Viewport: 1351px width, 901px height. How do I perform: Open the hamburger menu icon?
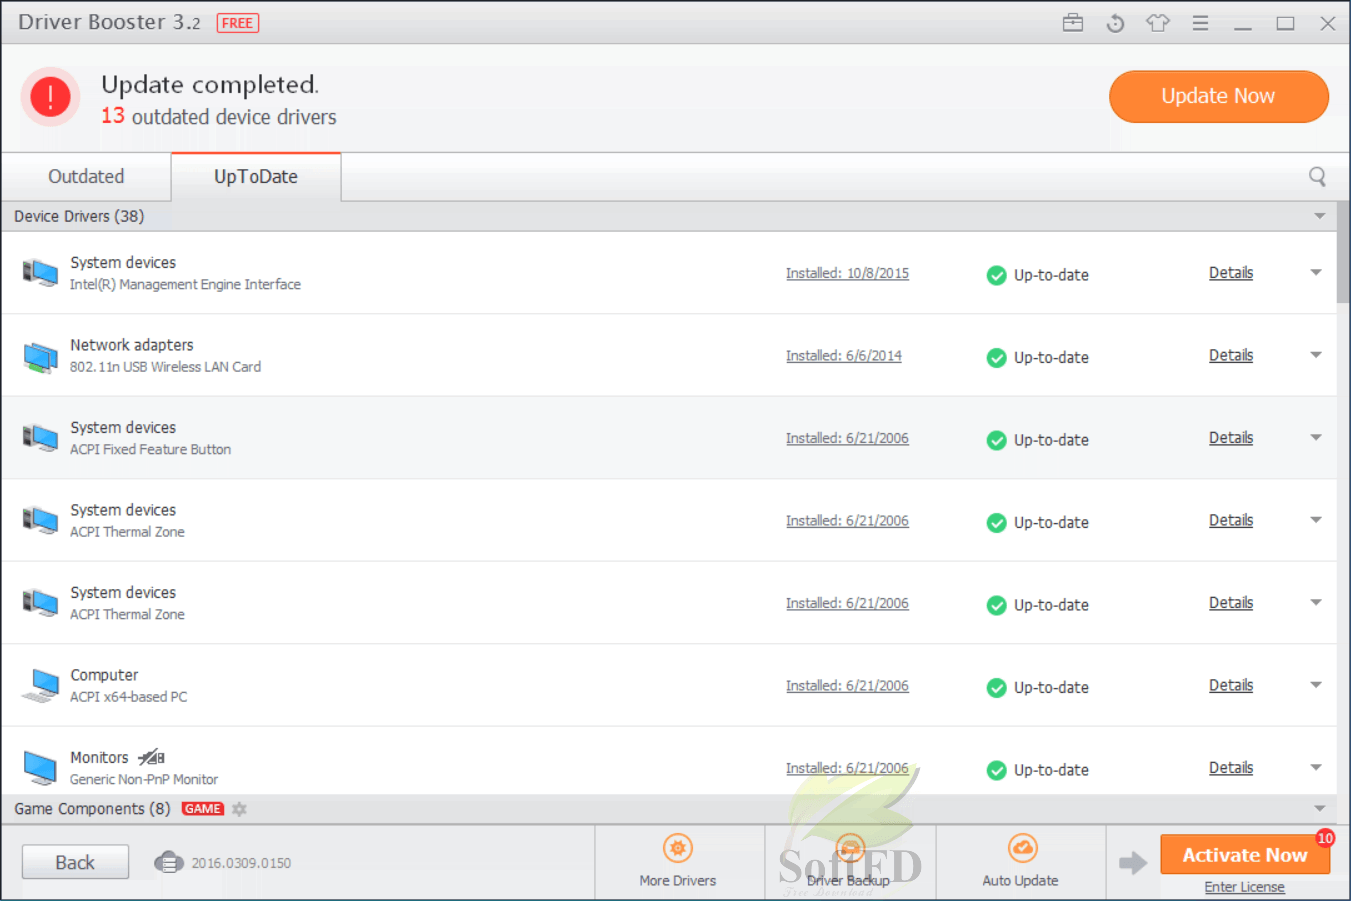click(1201, 23)
